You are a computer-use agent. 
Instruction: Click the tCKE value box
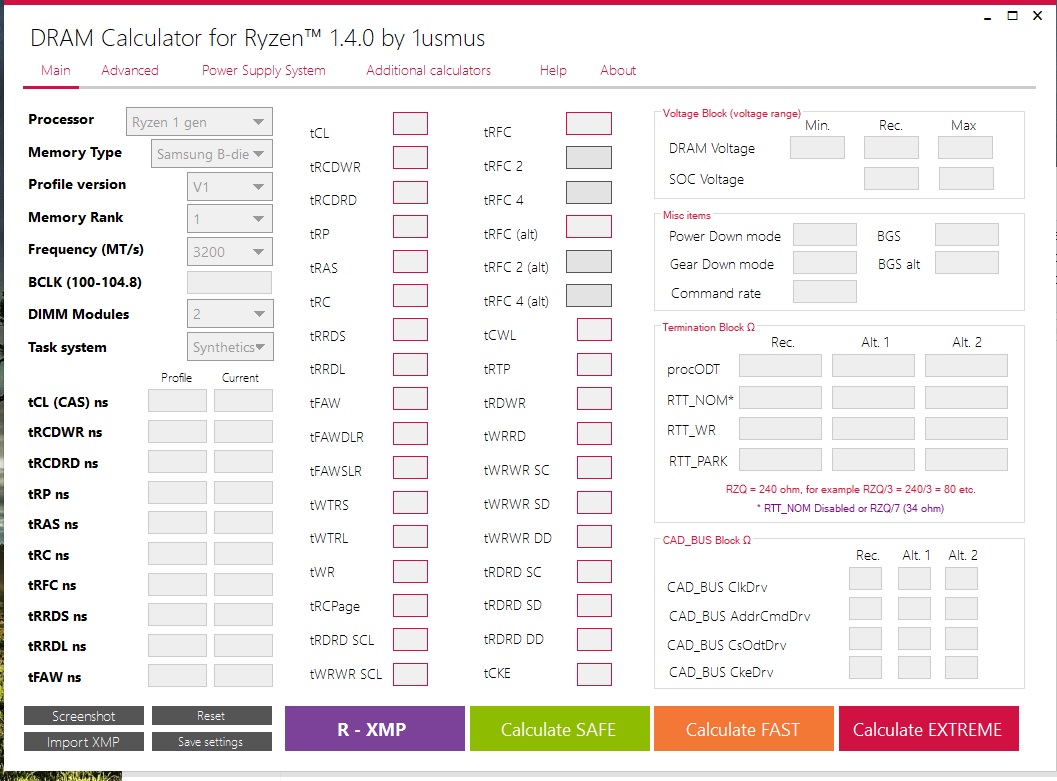click(x=595, y=674)
